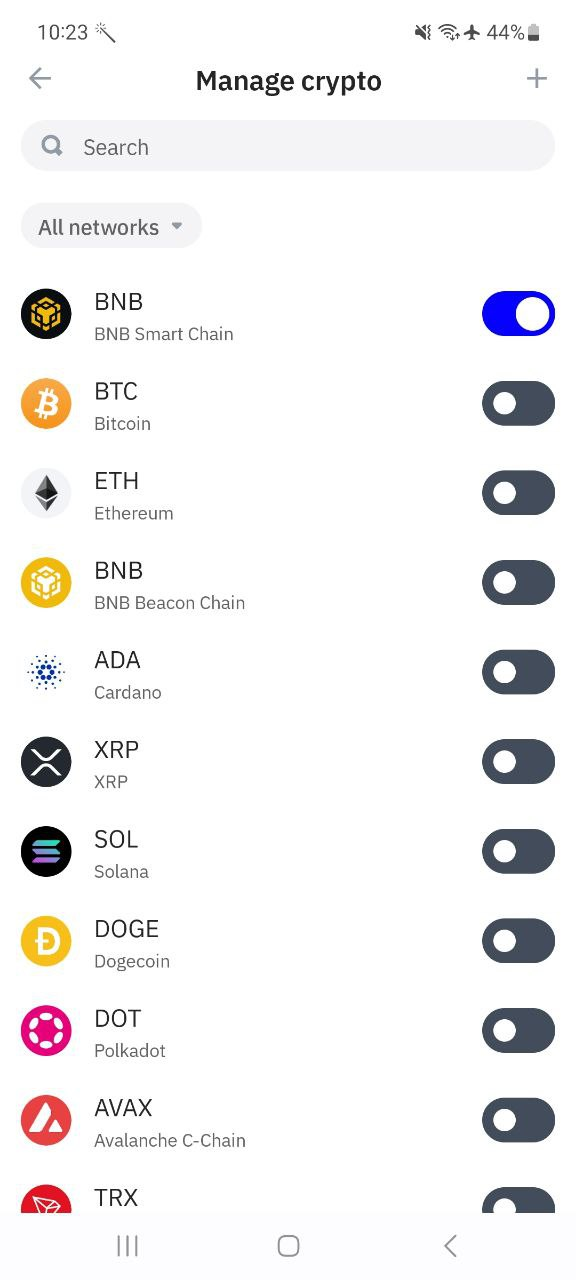Disable the BNB Smart Chain toggle

[x=518, y=314]
